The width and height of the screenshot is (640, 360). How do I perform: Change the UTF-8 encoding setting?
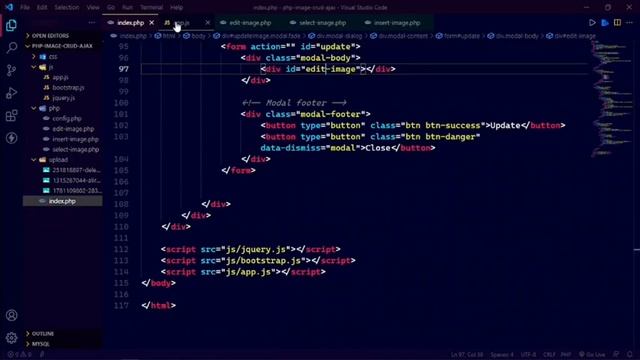pos(528,354)
